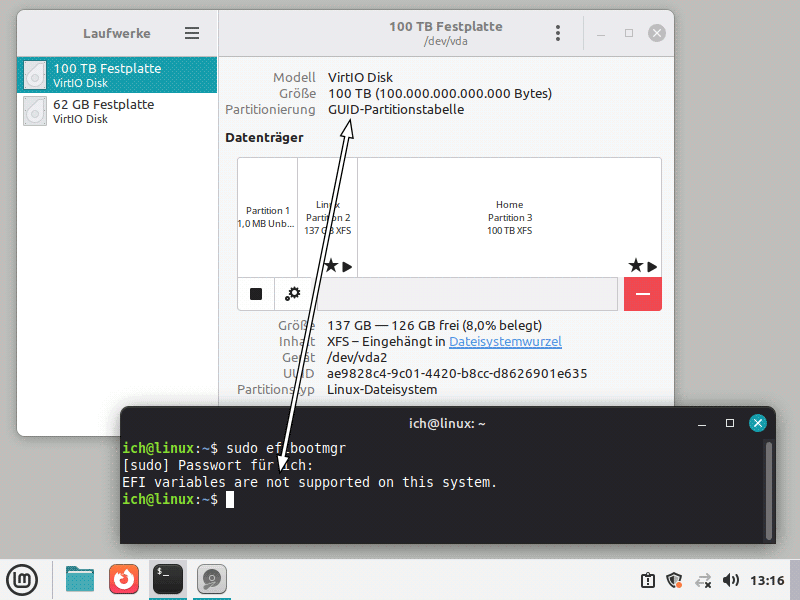The height and width of the screenshot is (600, 800).
Task: Select Home Partition 3 block
Action: (509, 217)
